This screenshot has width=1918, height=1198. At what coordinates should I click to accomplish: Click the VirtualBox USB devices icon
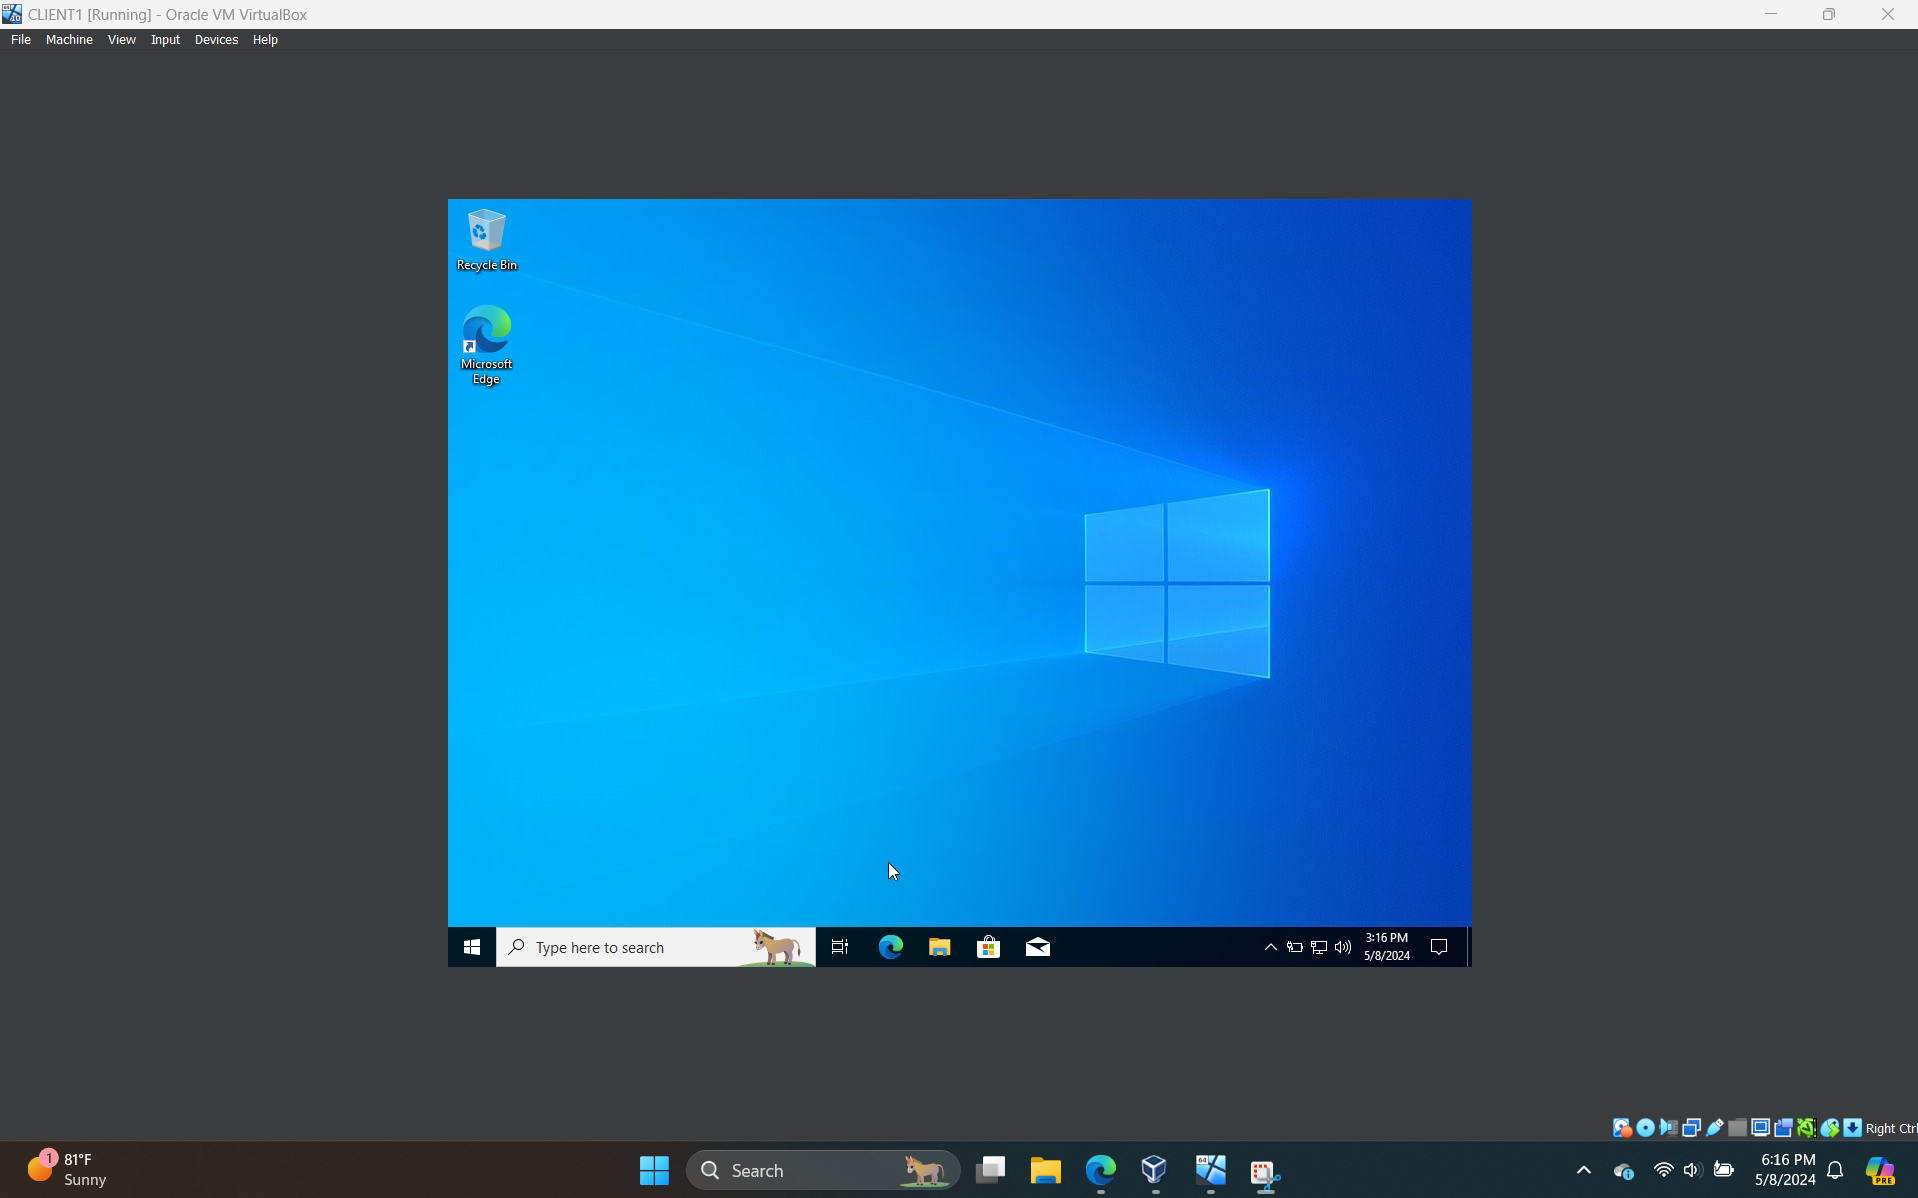(1714, 1128)
